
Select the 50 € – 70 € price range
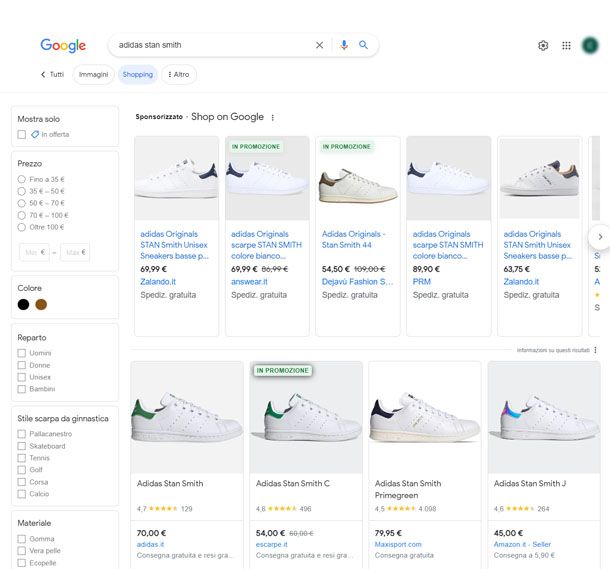21,203
